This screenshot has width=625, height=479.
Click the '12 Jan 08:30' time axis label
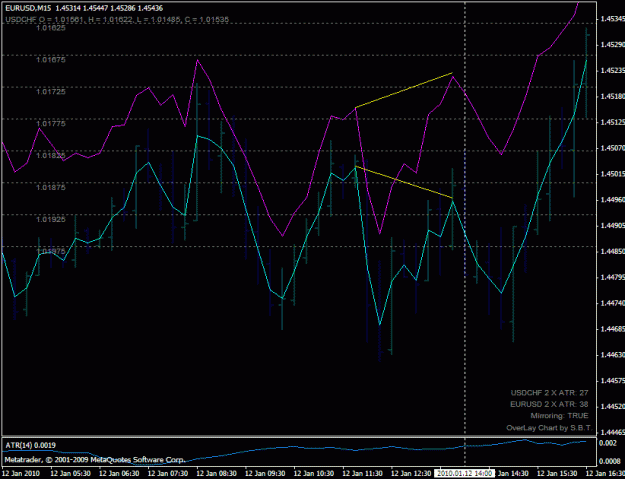click(216, 473)
